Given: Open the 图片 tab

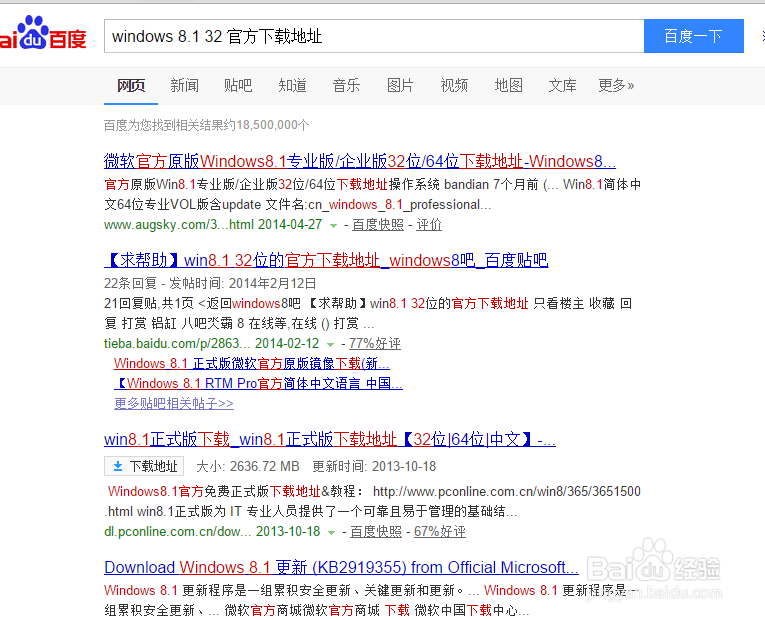Looking at the screenshot, I should tap(400, 85).
